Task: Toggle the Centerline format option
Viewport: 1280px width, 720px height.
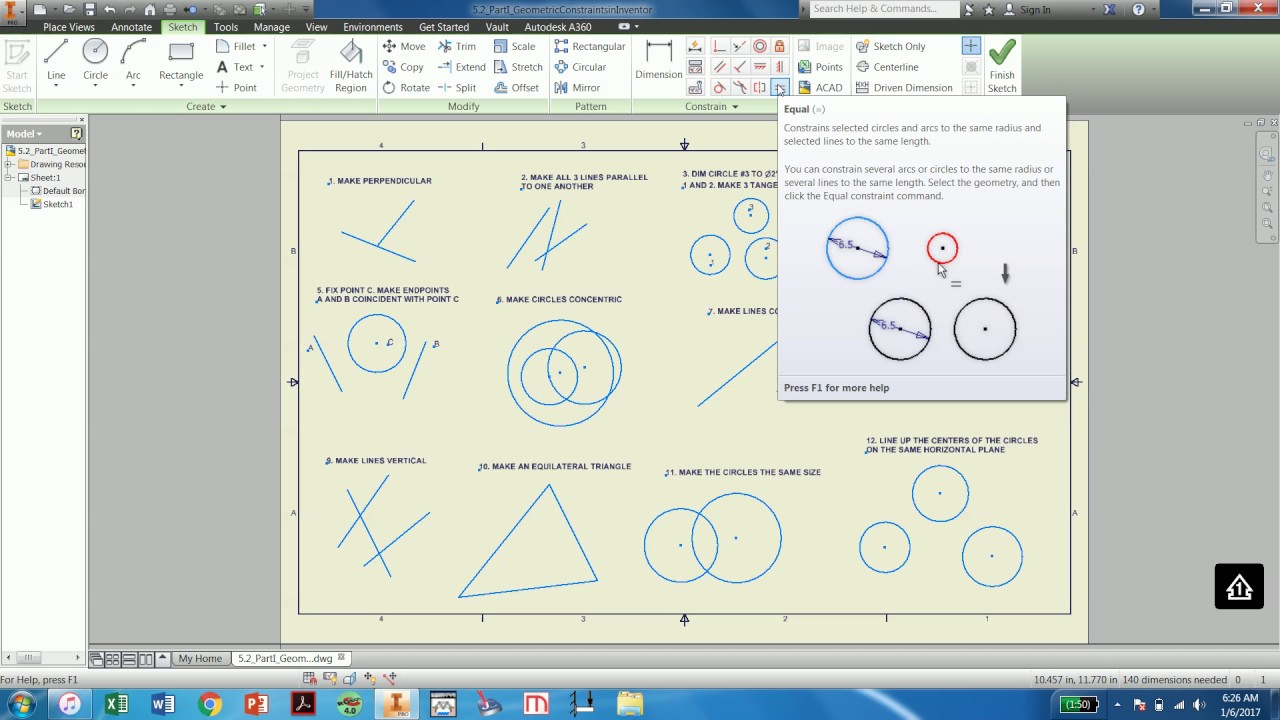Action: click(887, 67)
